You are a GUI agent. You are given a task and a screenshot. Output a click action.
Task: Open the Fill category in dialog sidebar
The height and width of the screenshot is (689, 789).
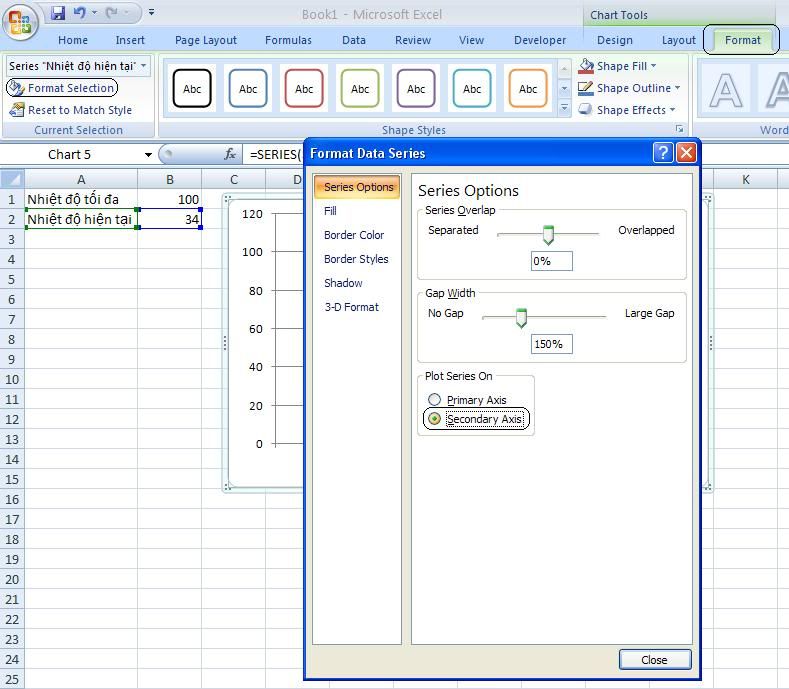(330, 211)
